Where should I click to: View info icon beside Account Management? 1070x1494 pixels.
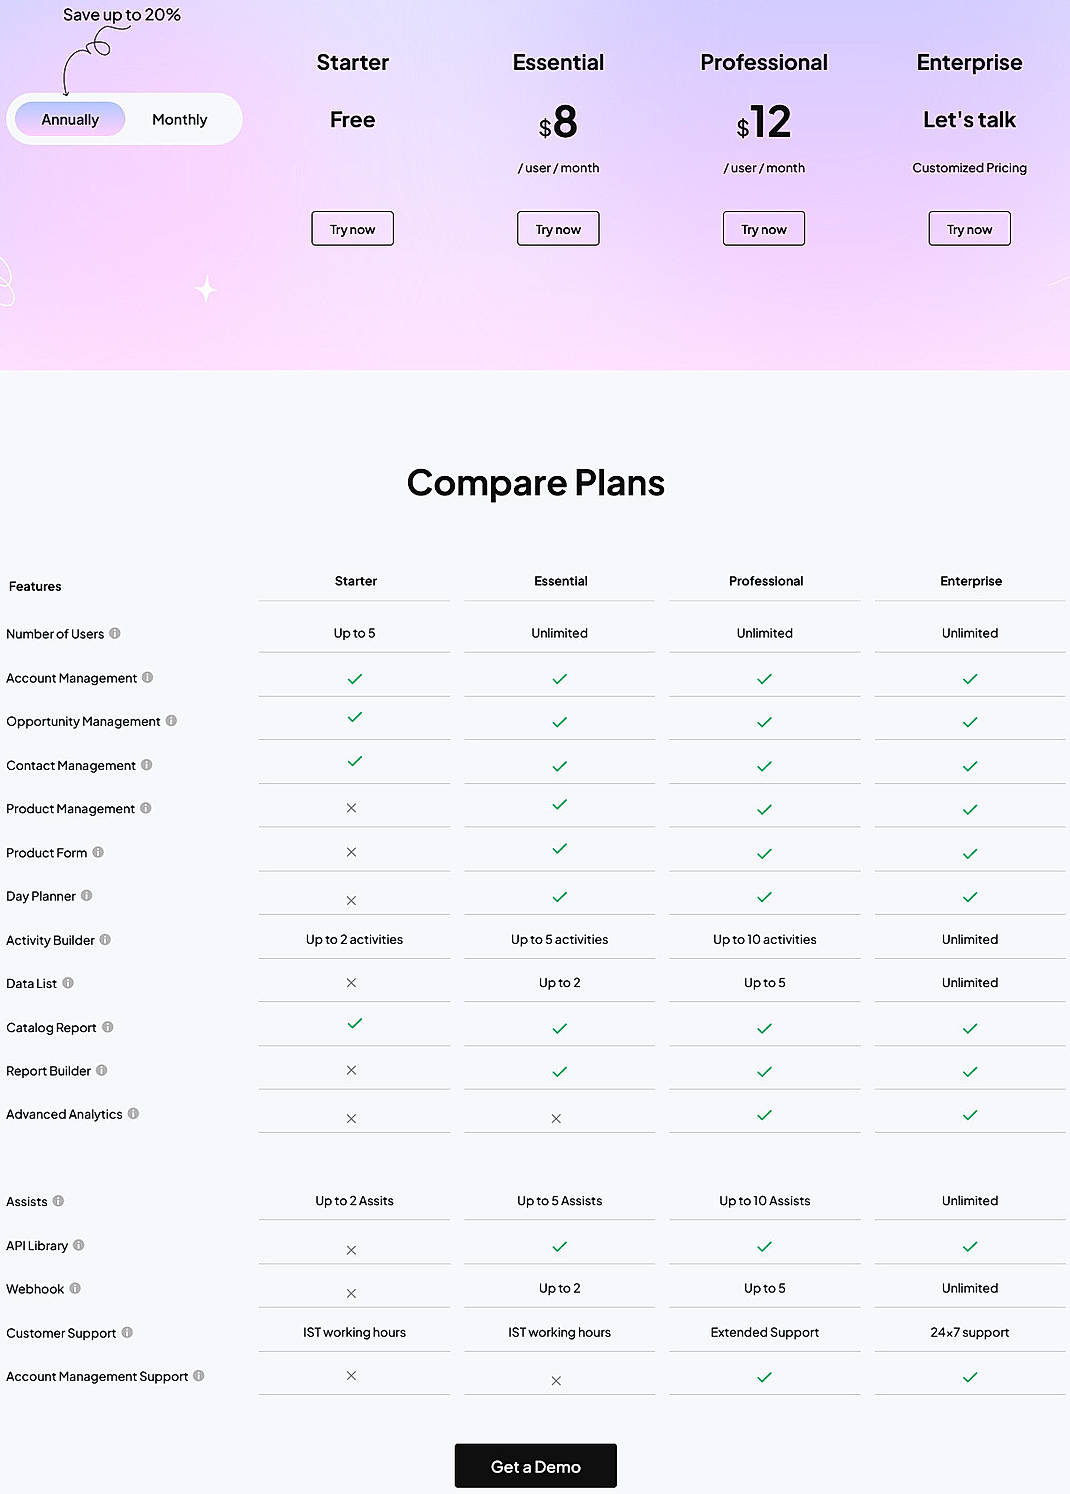(x=148, y=677)
